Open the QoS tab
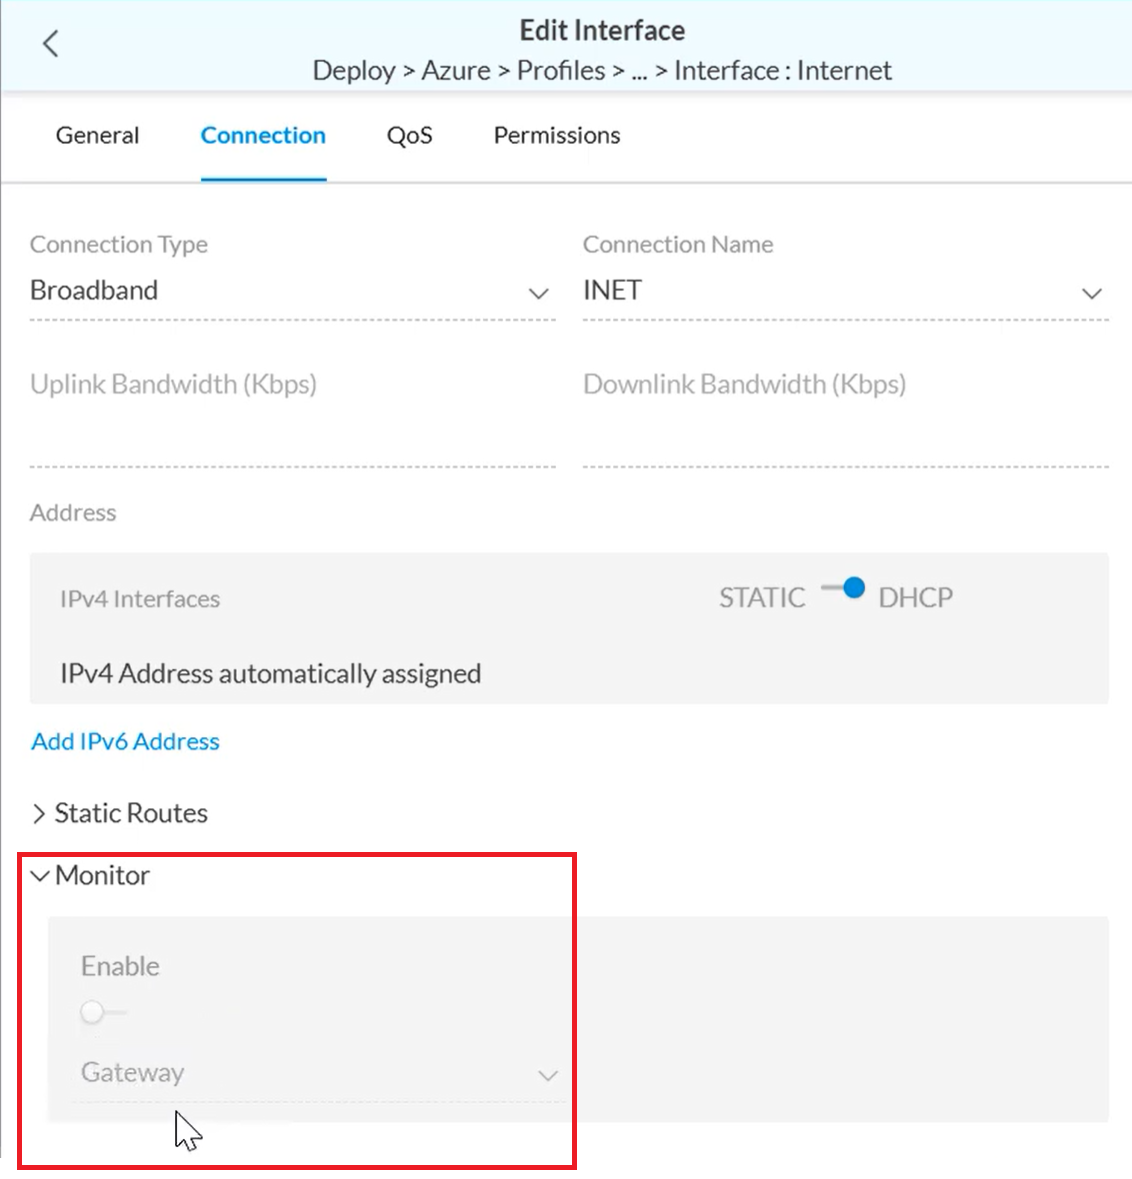This screenshot has height=1179, width=1132. coord(409,136)
